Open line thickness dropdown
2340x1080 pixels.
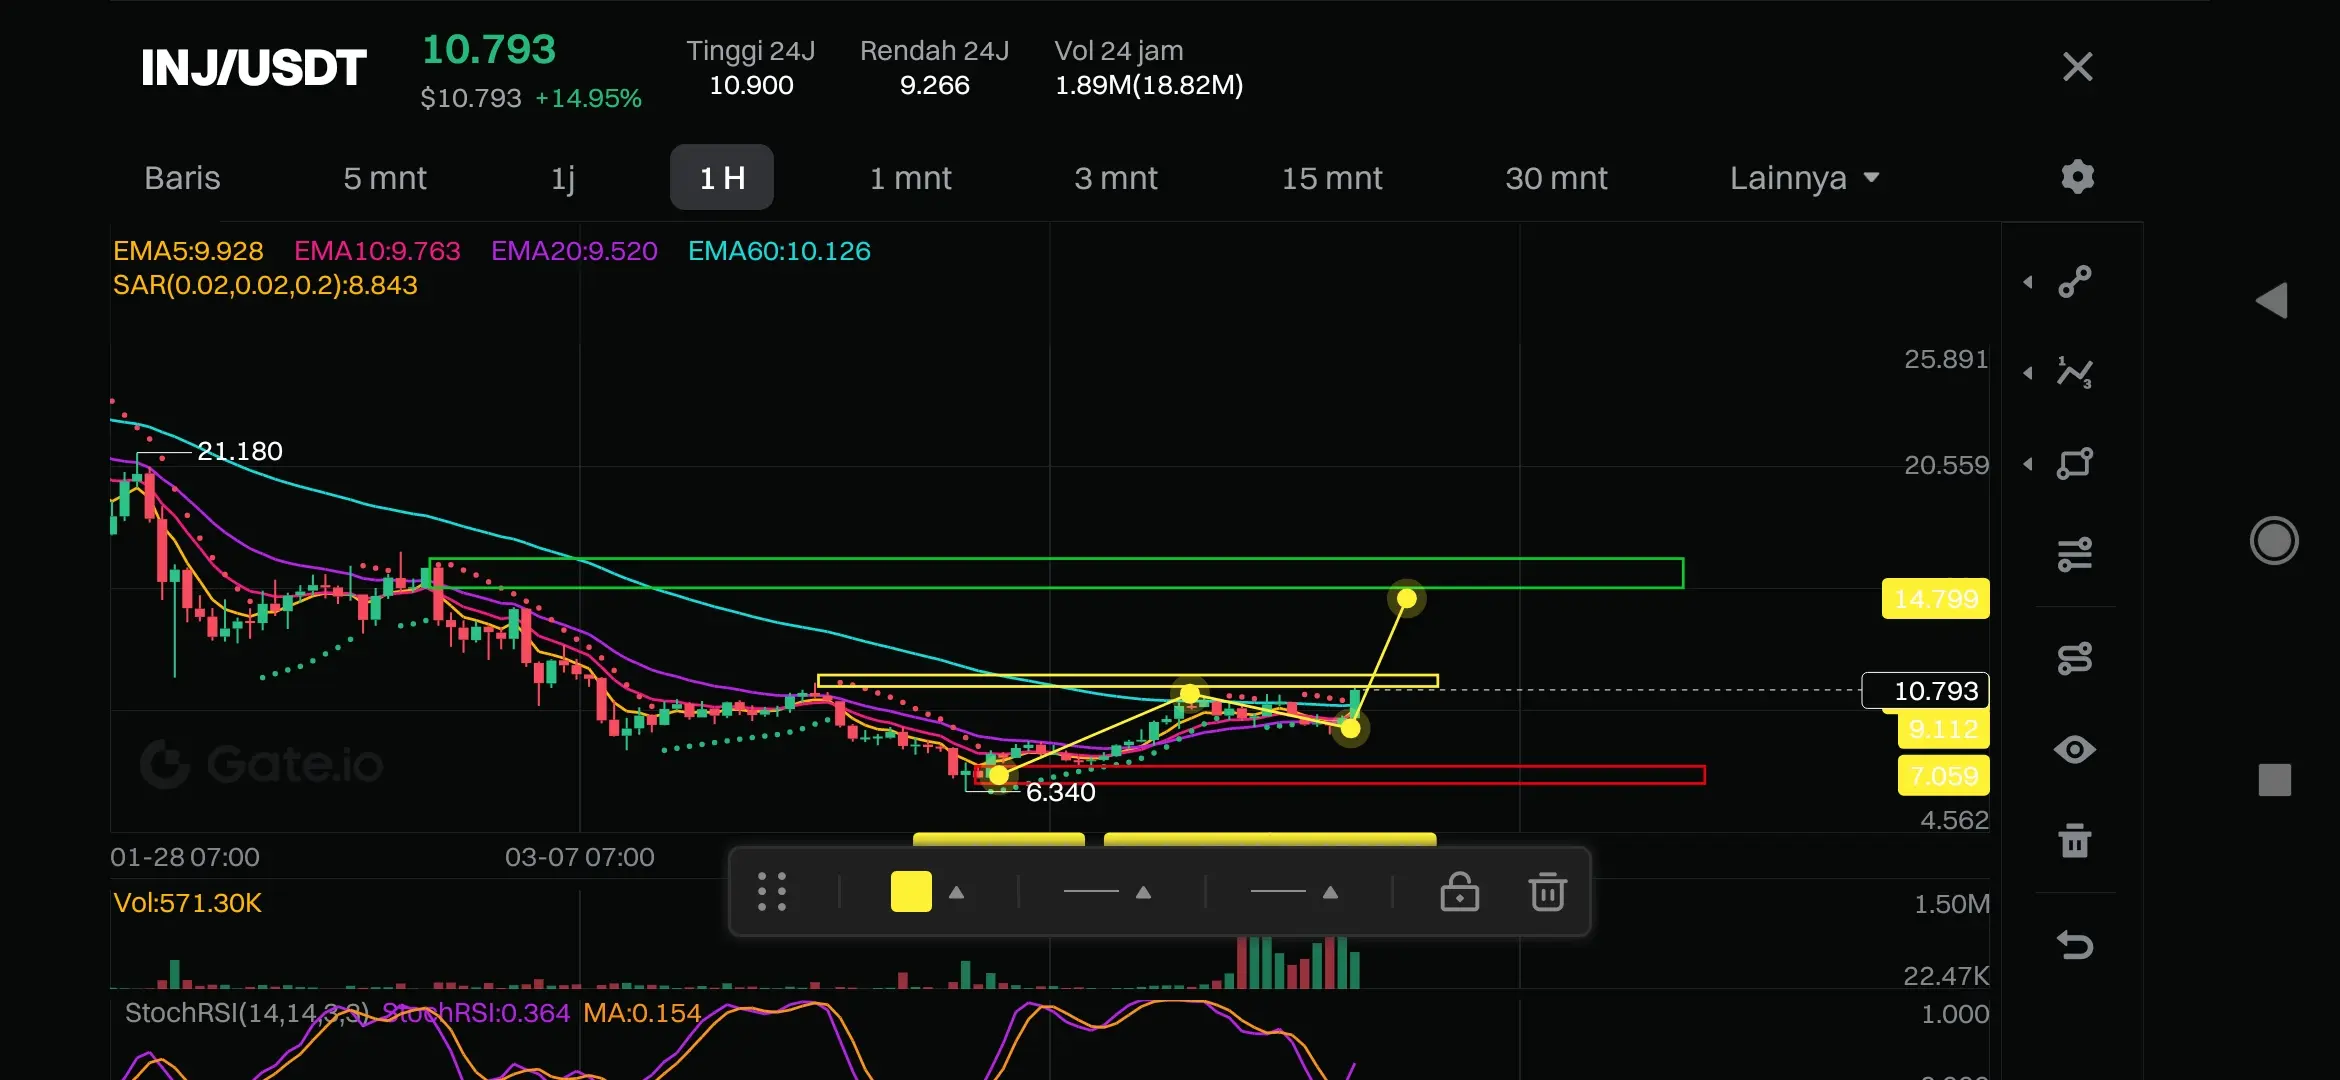1108,892
